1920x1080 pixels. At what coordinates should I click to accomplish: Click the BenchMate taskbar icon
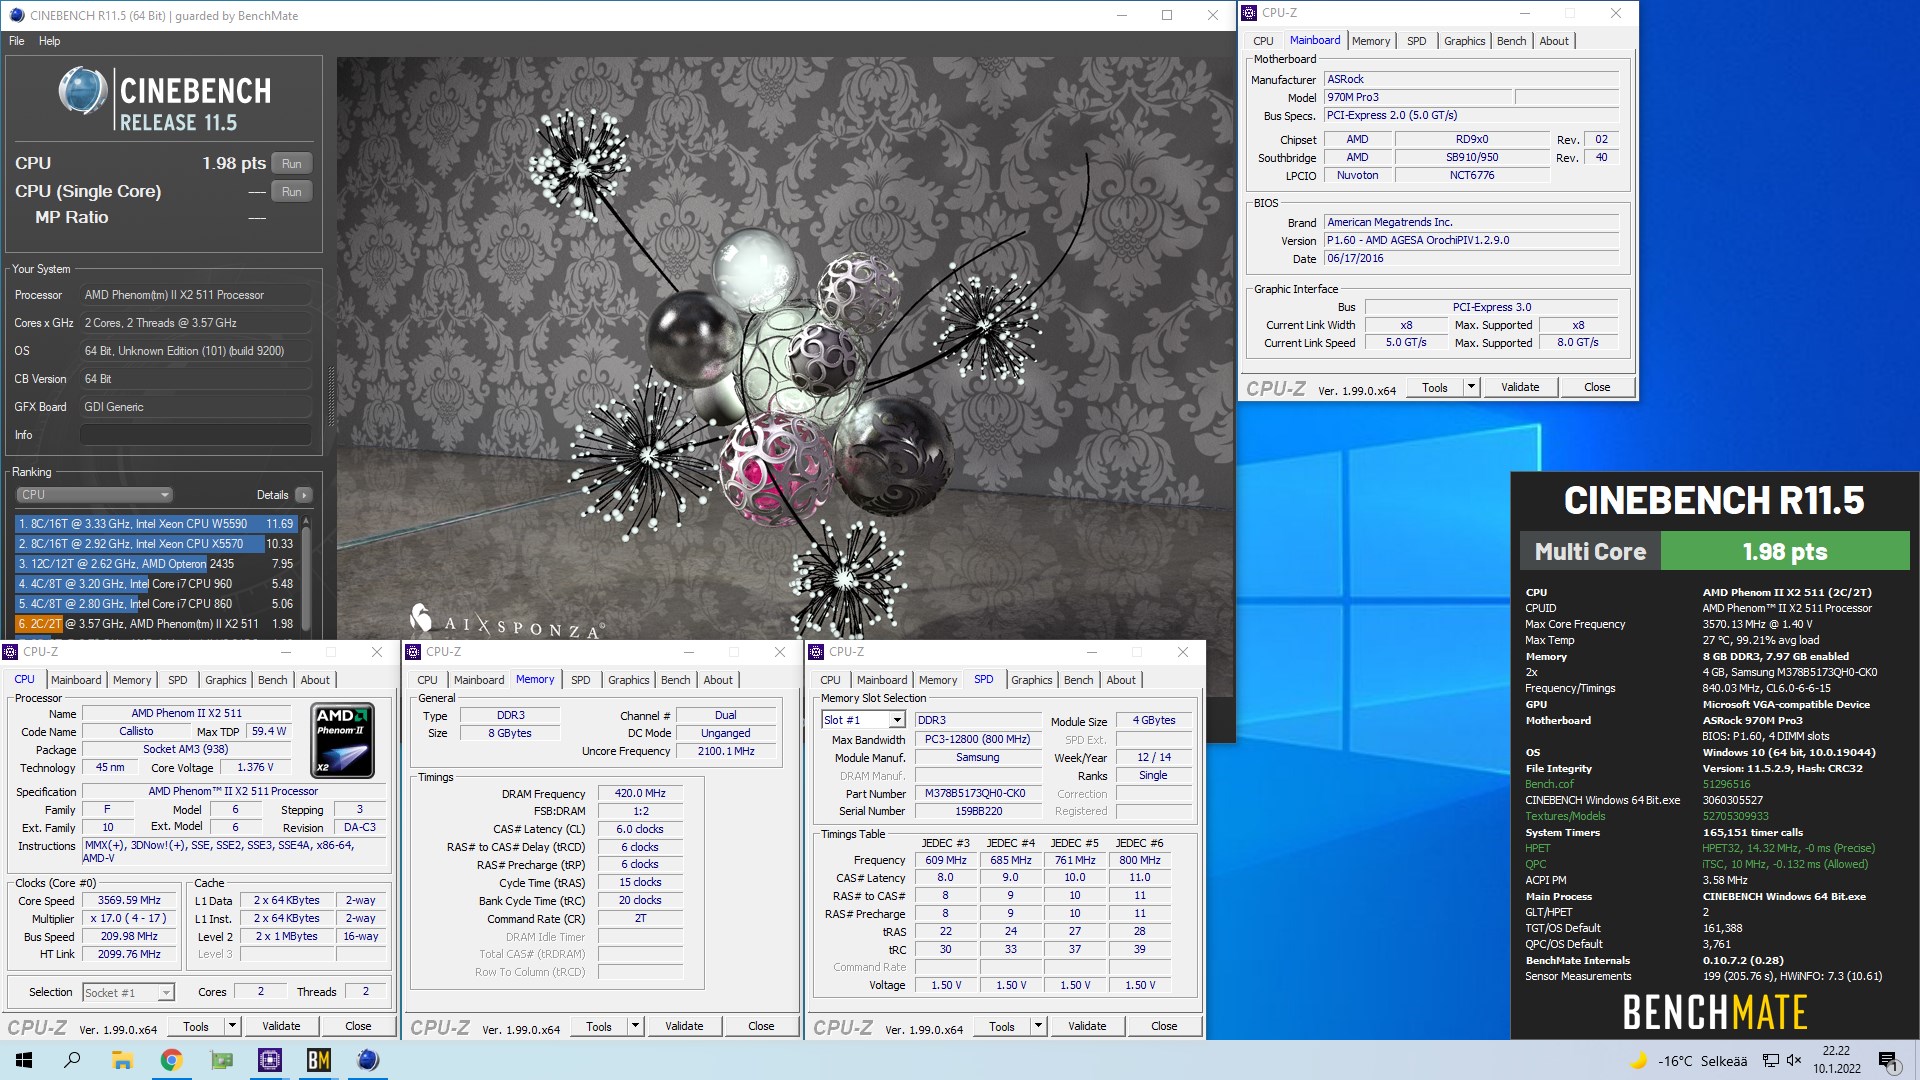coord(319,1060)
